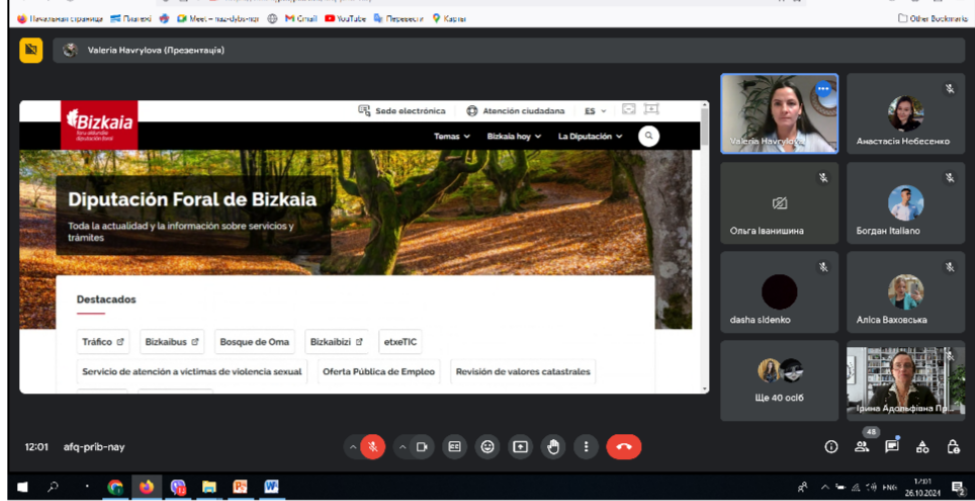Open ES language dropdown

pyautogui.click(x=595, y=111)
